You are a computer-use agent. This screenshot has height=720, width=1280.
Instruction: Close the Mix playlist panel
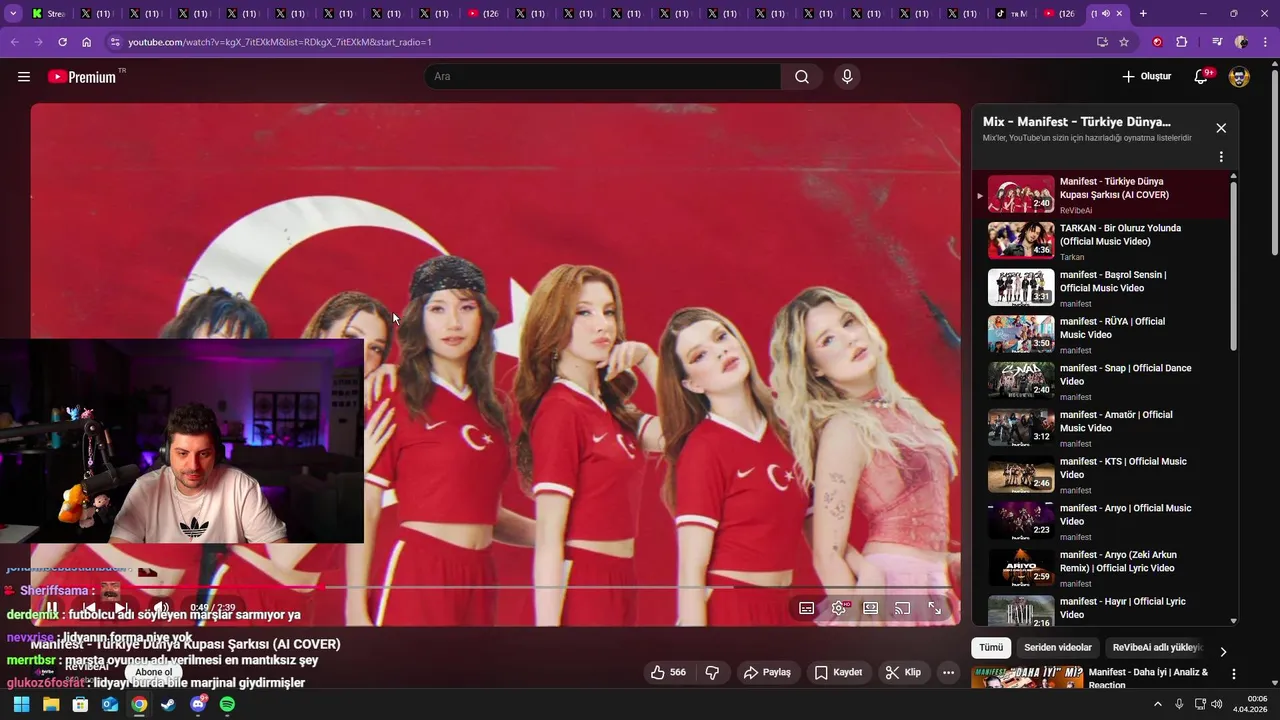pos(1221,128)
